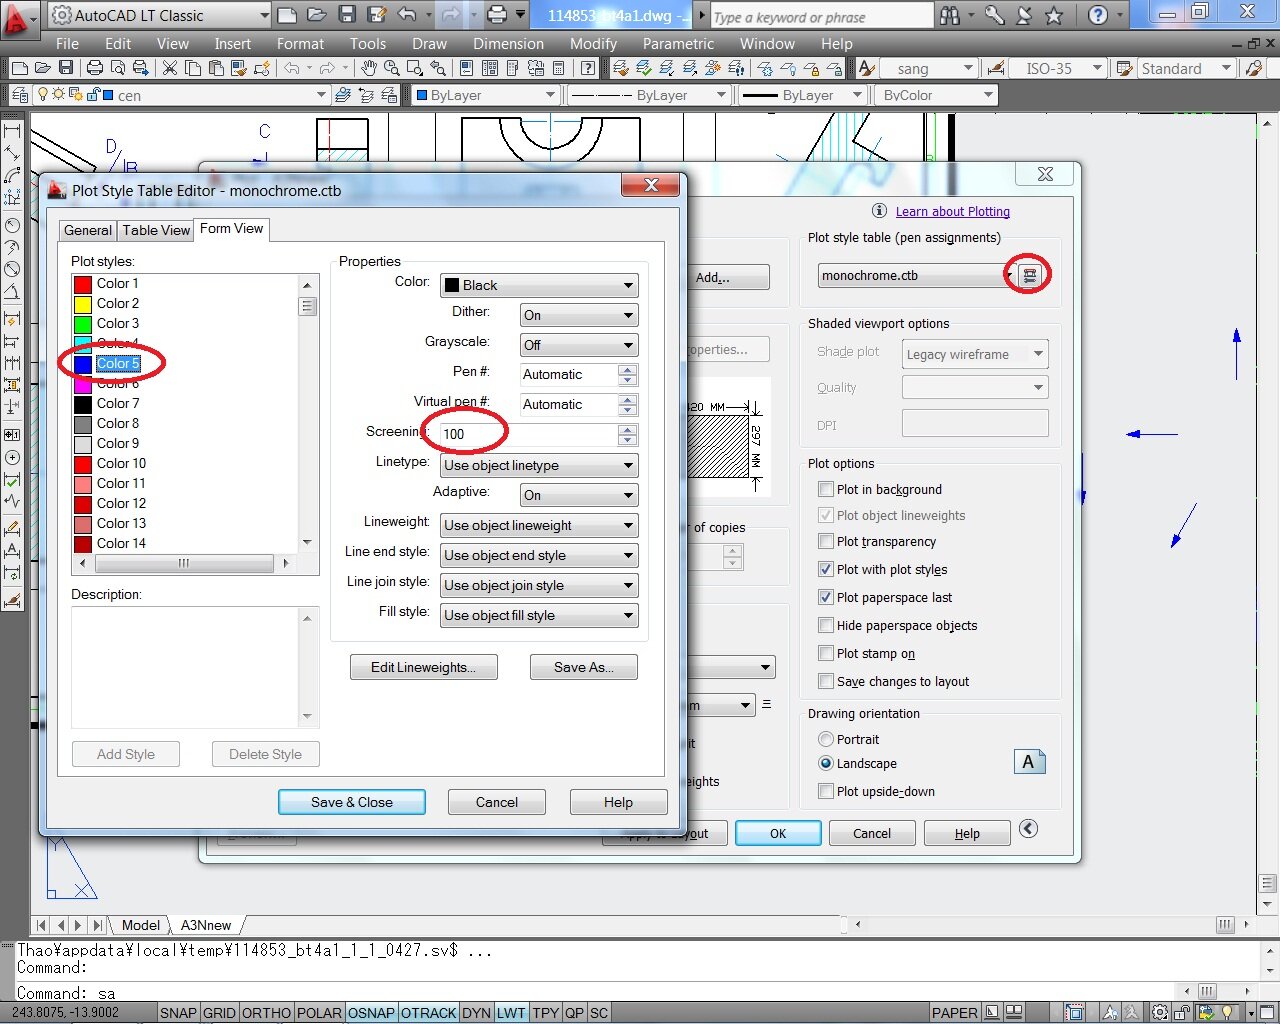The width and height of the screenshot is (1280, 1024).
Task: Enable Plot in background checkbox
Action: [x=826, y=490]
